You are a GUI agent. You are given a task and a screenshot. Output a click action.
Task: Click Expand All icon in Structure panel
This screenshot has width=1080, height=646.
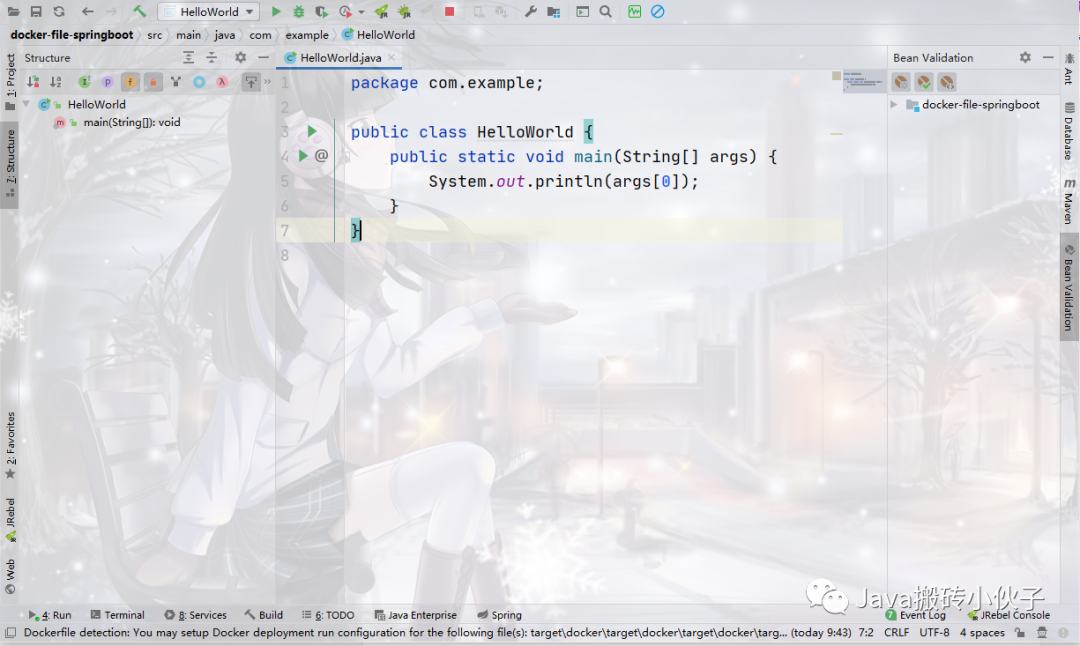[x=188, y=57]
